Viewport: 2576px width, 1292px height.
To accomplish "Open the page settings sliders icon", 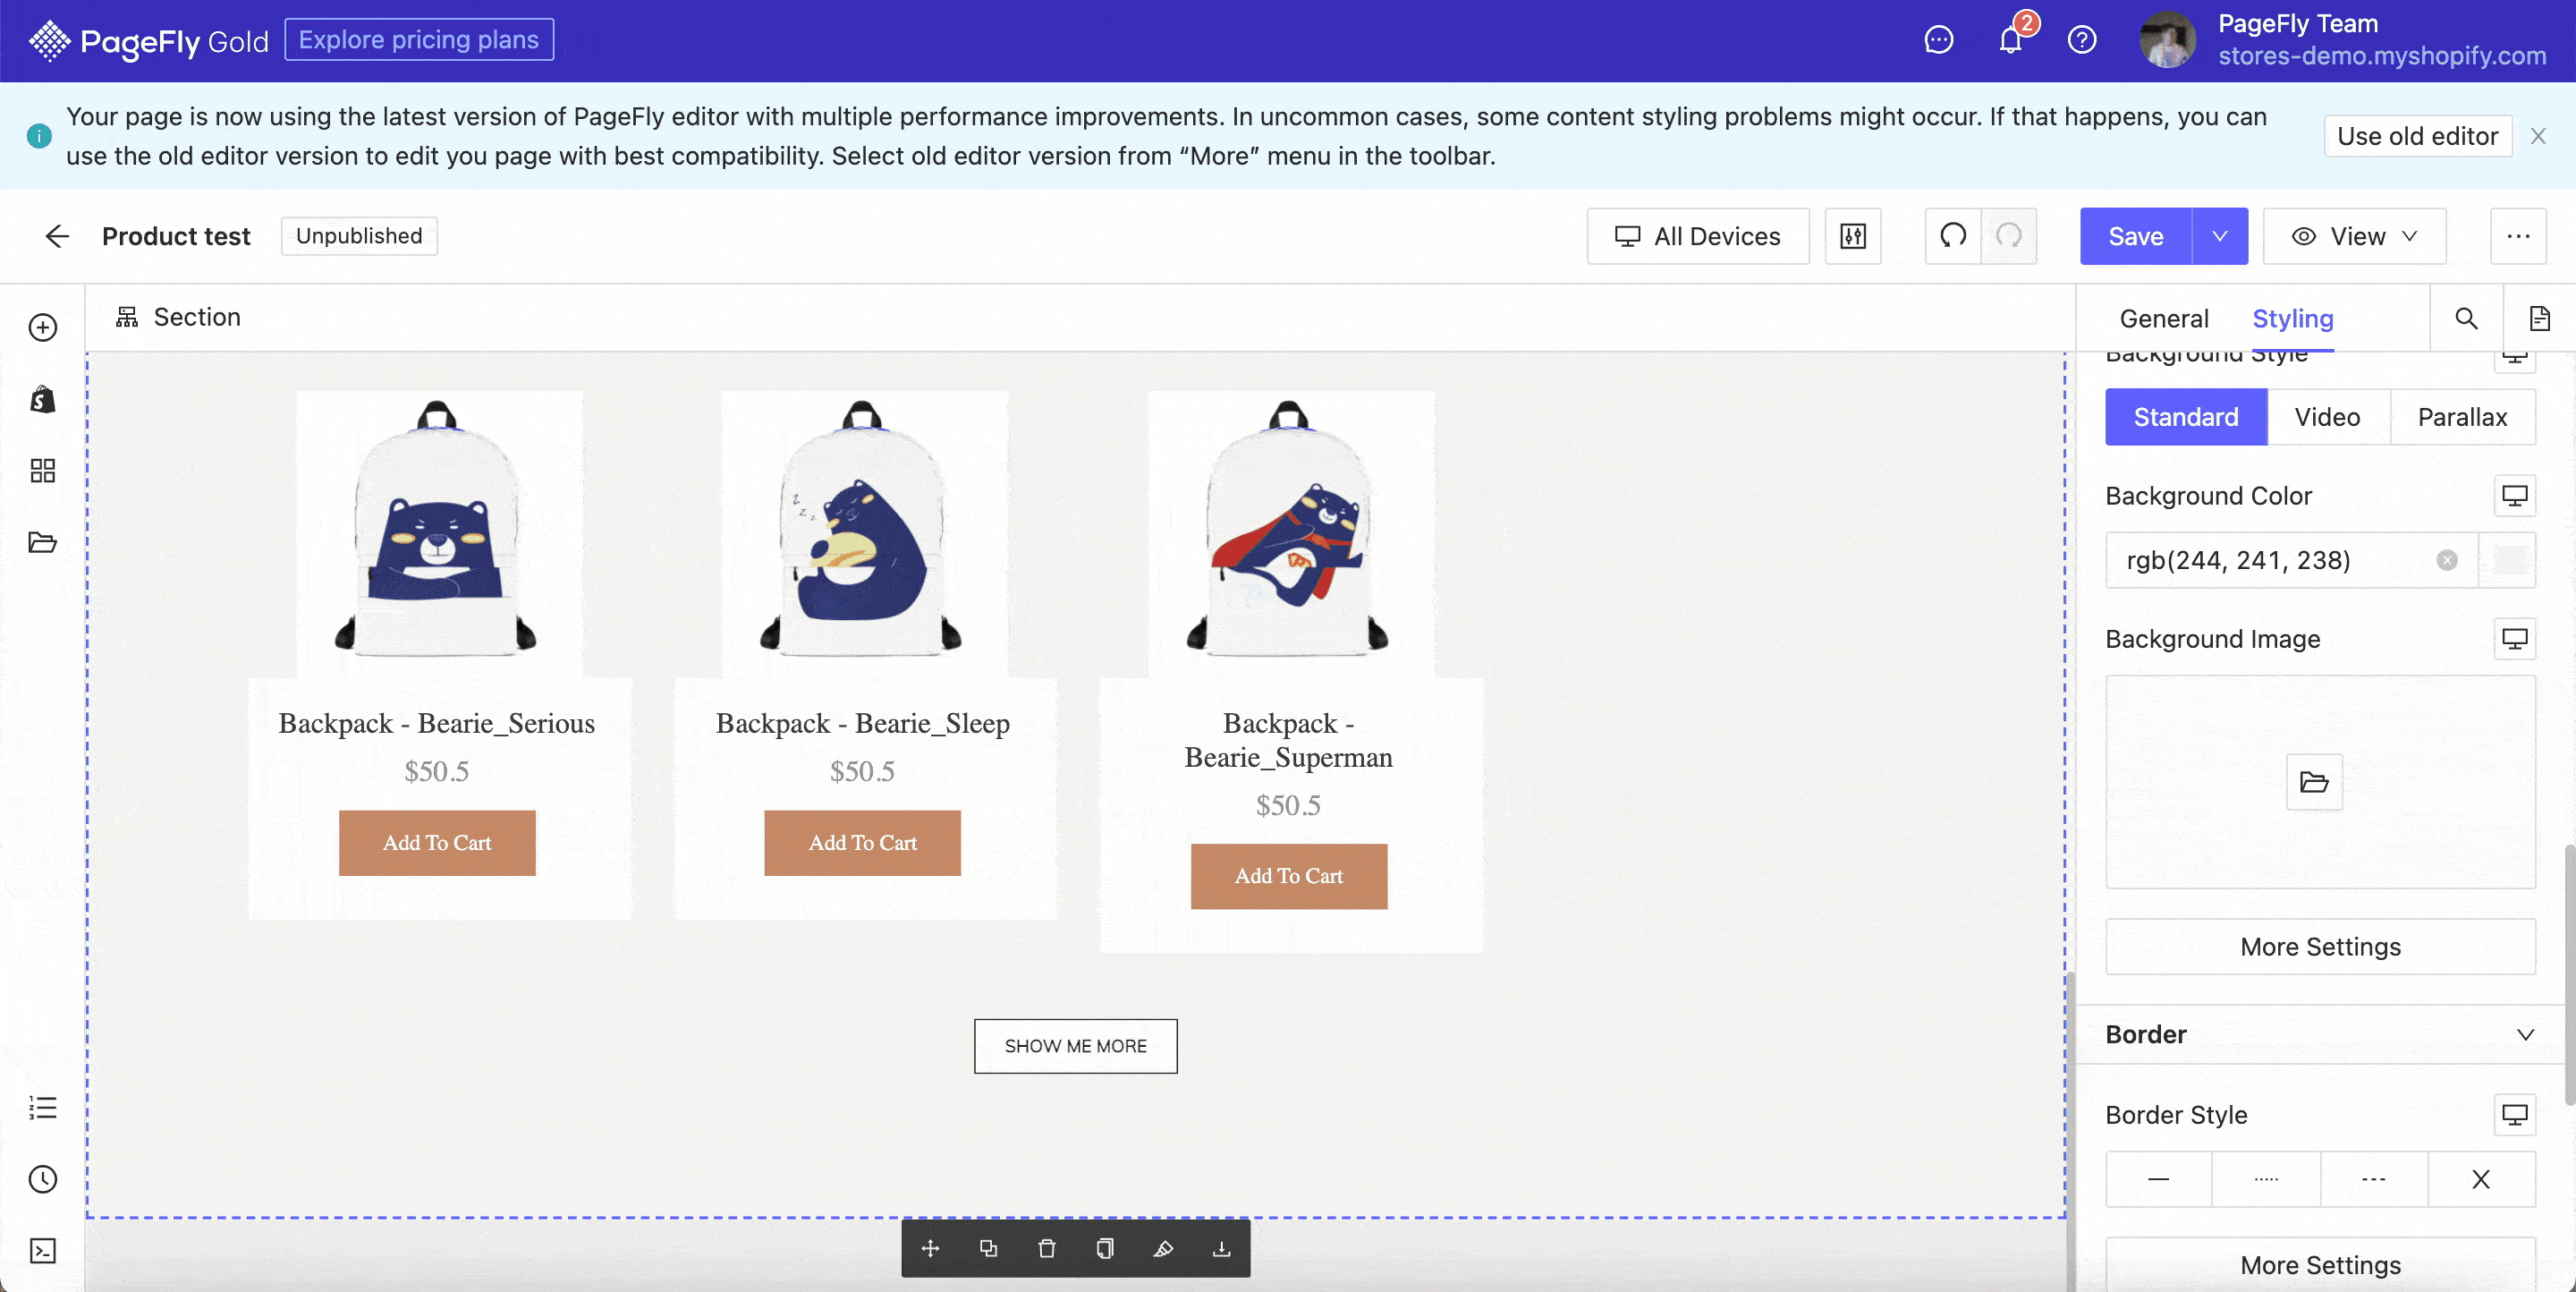I will 1852,236.
